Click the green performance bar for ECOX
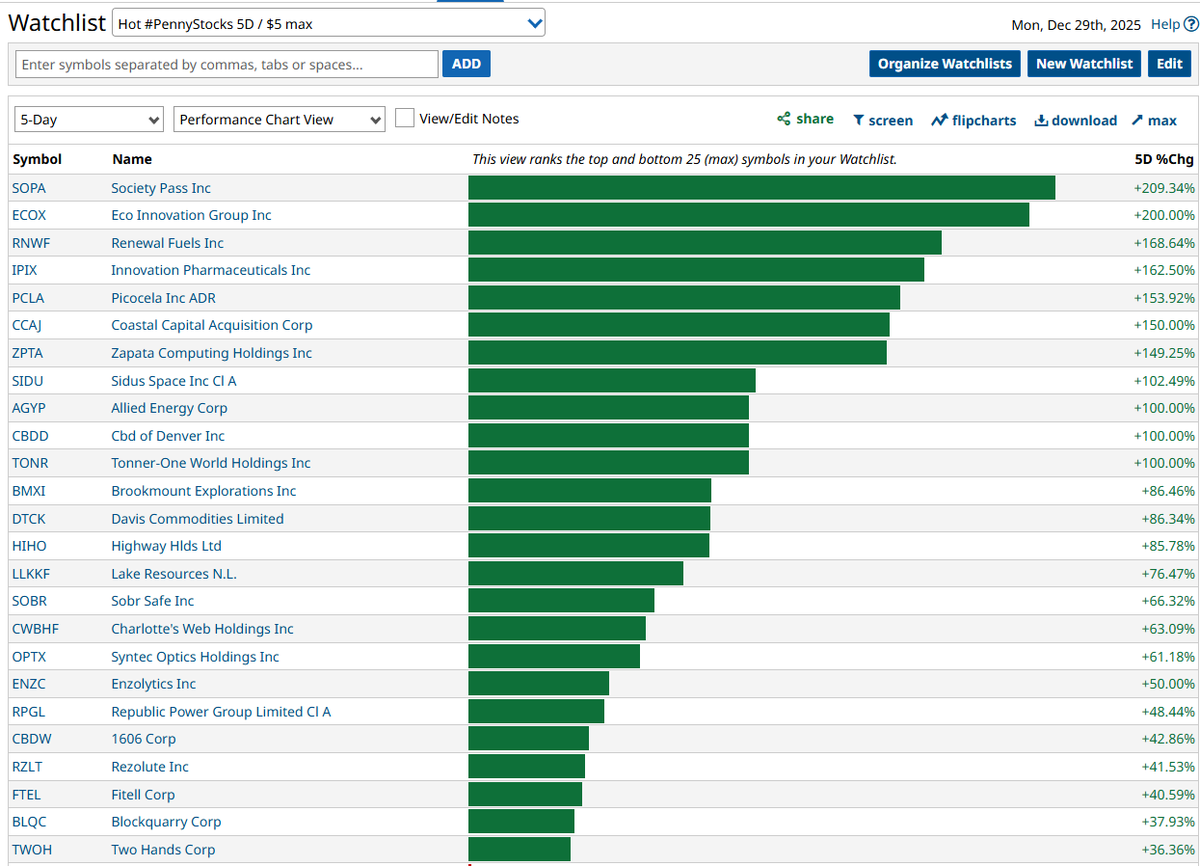Viewport: 1200px width, 866px height. 748,214
